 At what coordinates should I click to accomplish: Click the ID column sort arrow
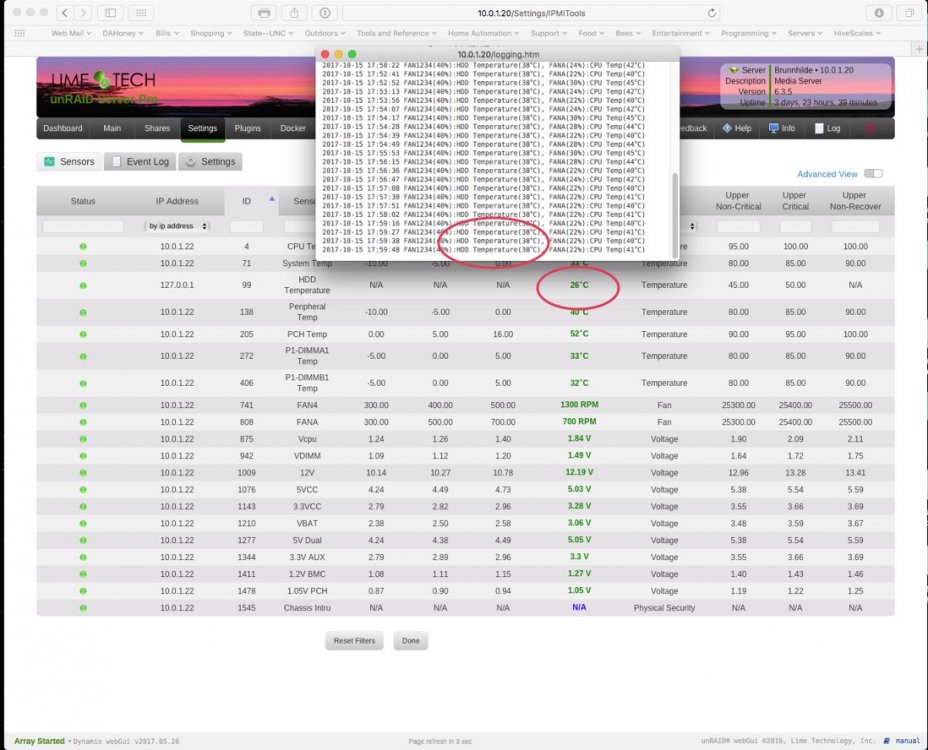click(272, 199)
